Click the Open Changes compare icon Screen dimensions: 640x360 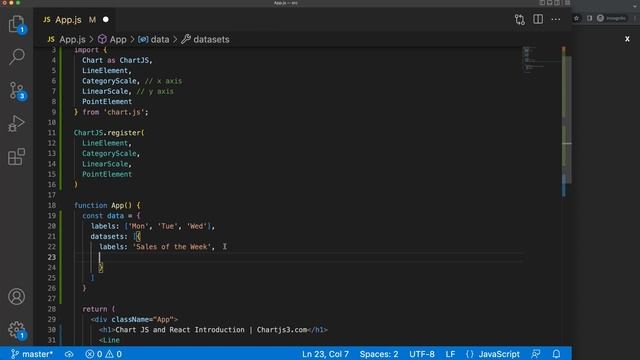point(520,20)
